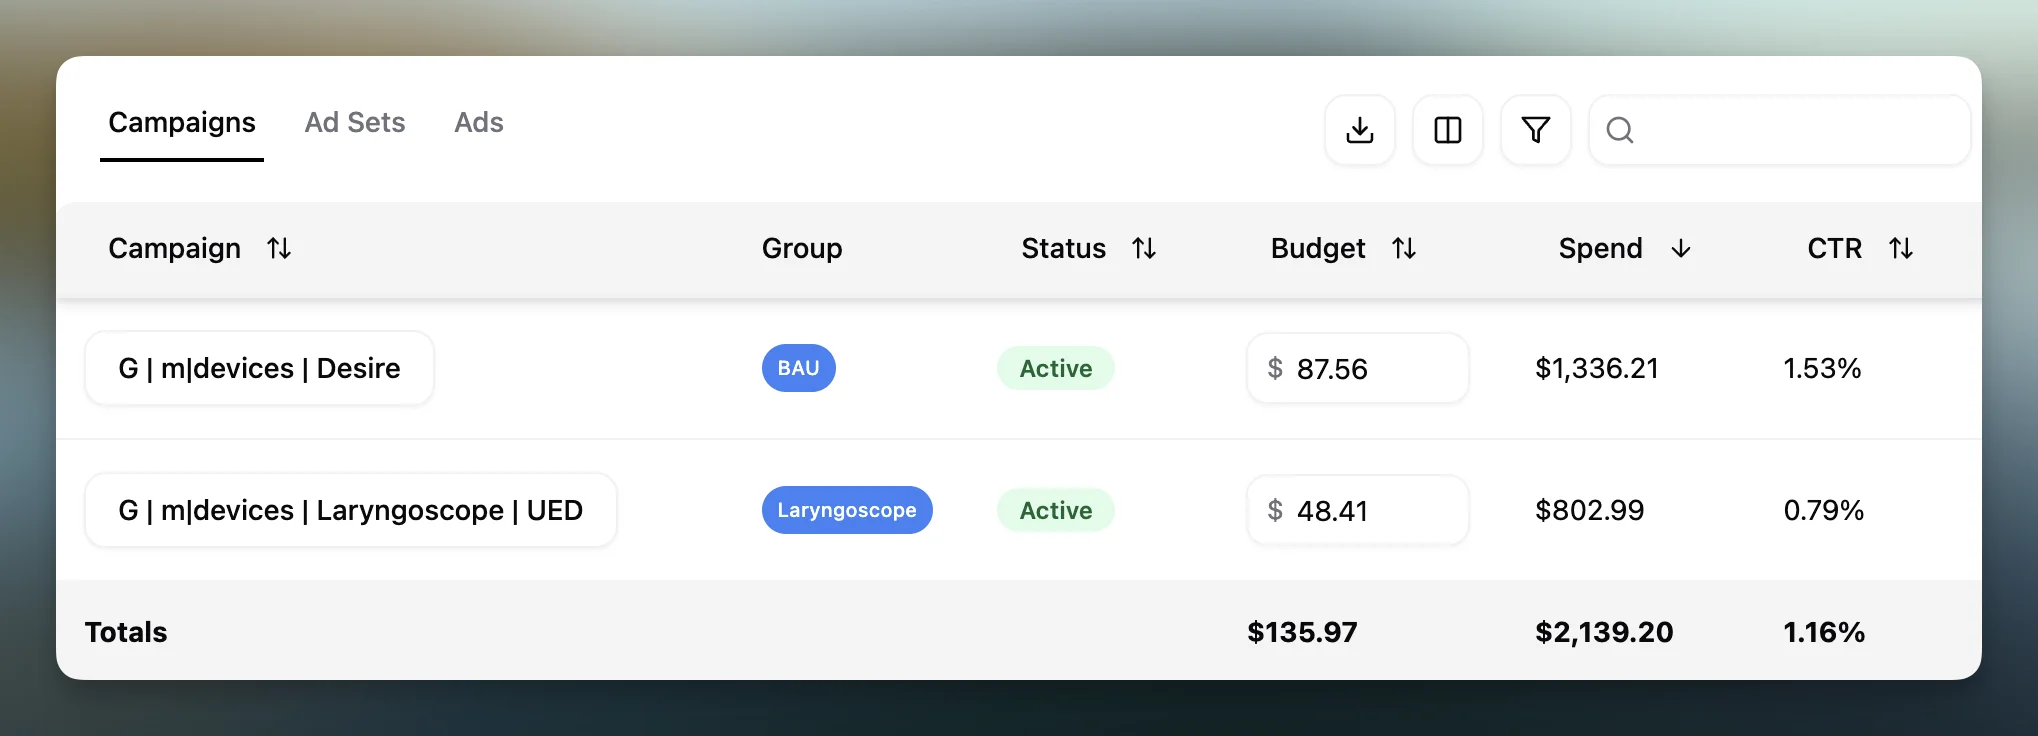The height and width of the screenshot is (736, 2038).
Task: Select the $2,139.20 total spend
Action: click(x=1604, y=632)
